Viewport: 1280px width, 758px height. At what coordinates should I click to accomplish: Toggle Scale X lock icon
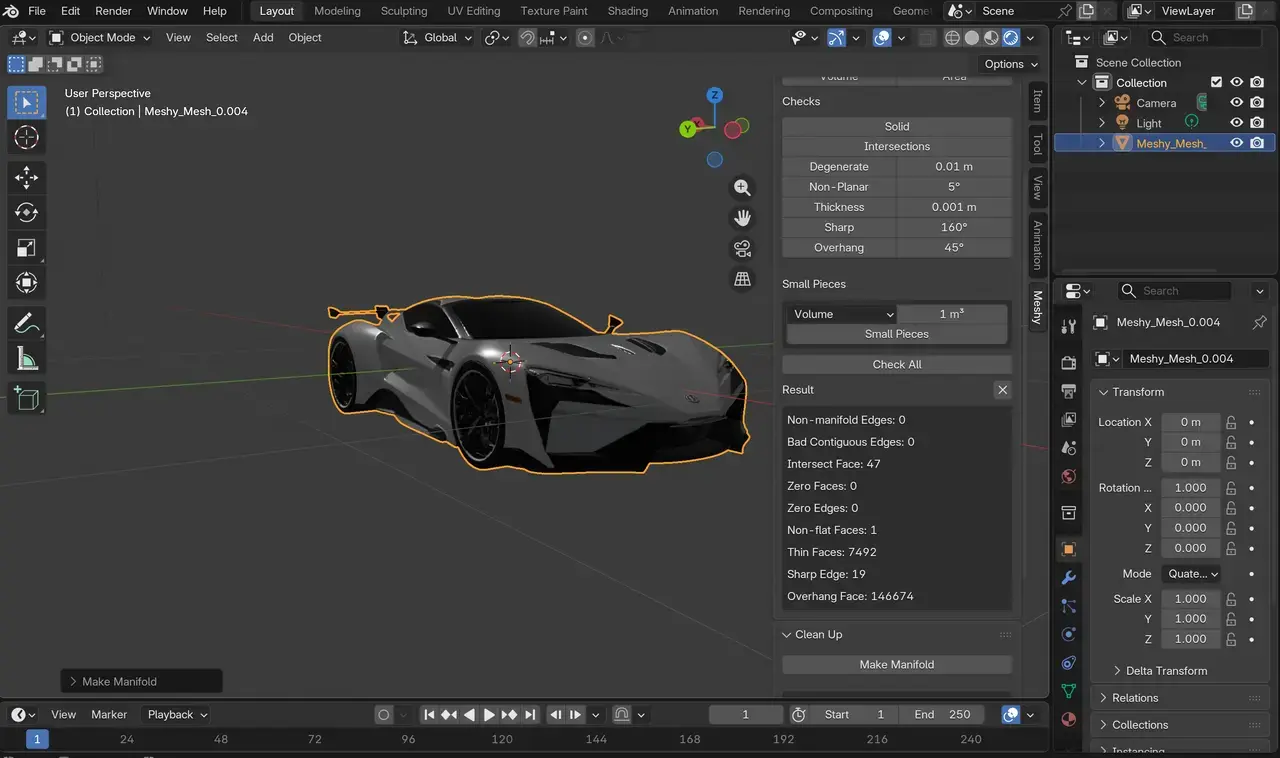[x=1232, y=599]
